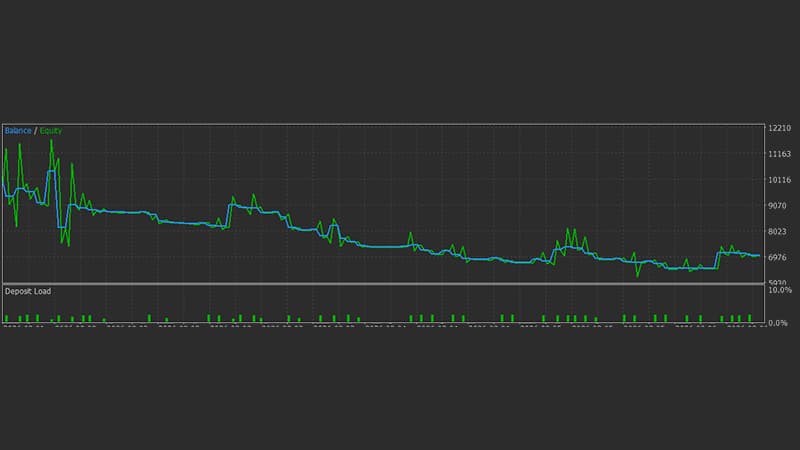Click the 0.0% deposit load label
Viewport: 800px width, 450px height.
(778, 323)
